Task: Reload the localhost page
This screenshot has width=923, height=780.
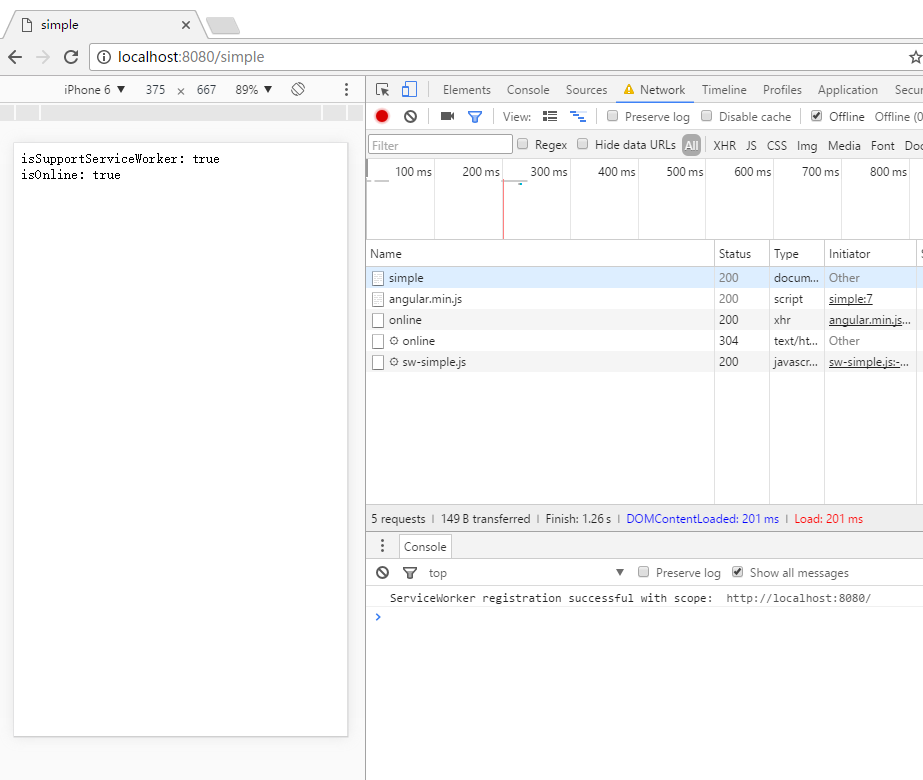Action: click(x=71, y=57)
